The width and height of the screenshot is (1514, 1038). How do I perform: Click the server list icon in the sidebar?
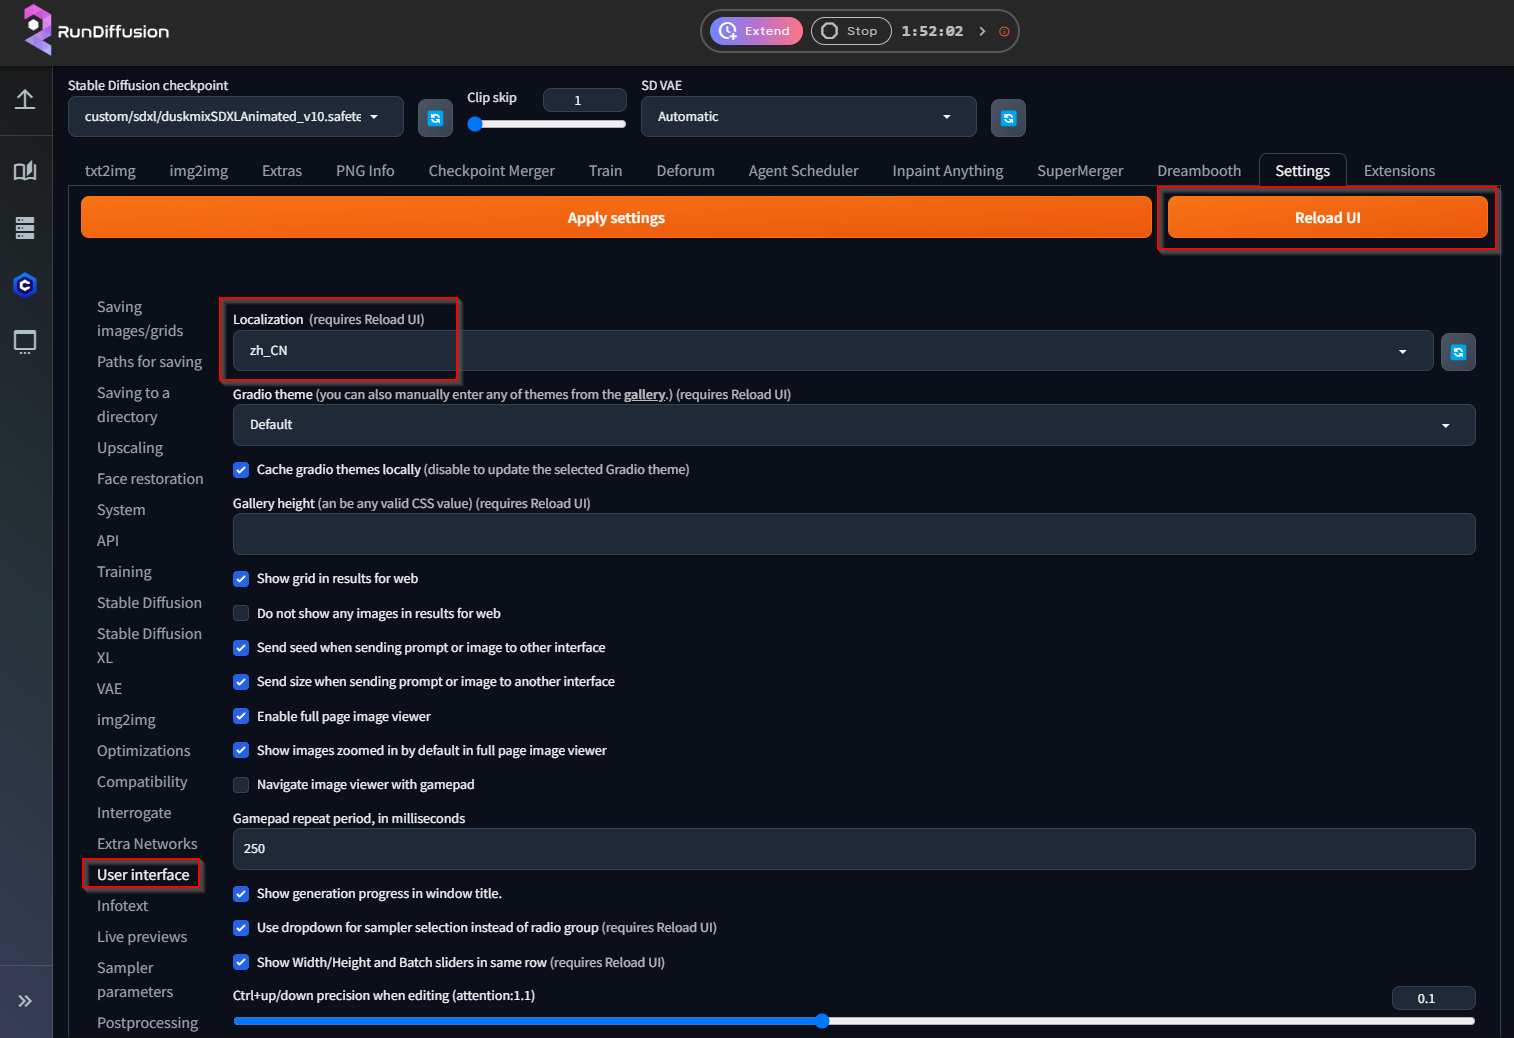click(x=25, y=228)
